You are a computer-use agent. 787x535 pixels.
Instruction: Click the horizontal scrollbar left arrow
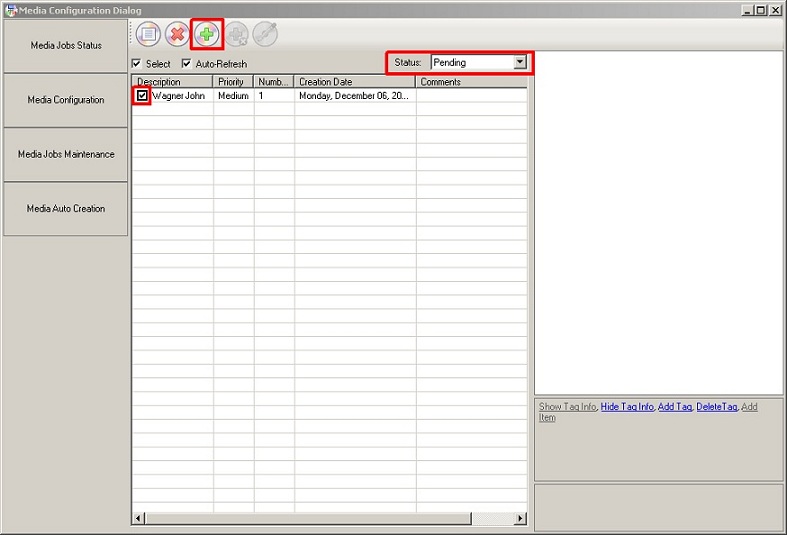pyautogui.click(x=138, y=518)
